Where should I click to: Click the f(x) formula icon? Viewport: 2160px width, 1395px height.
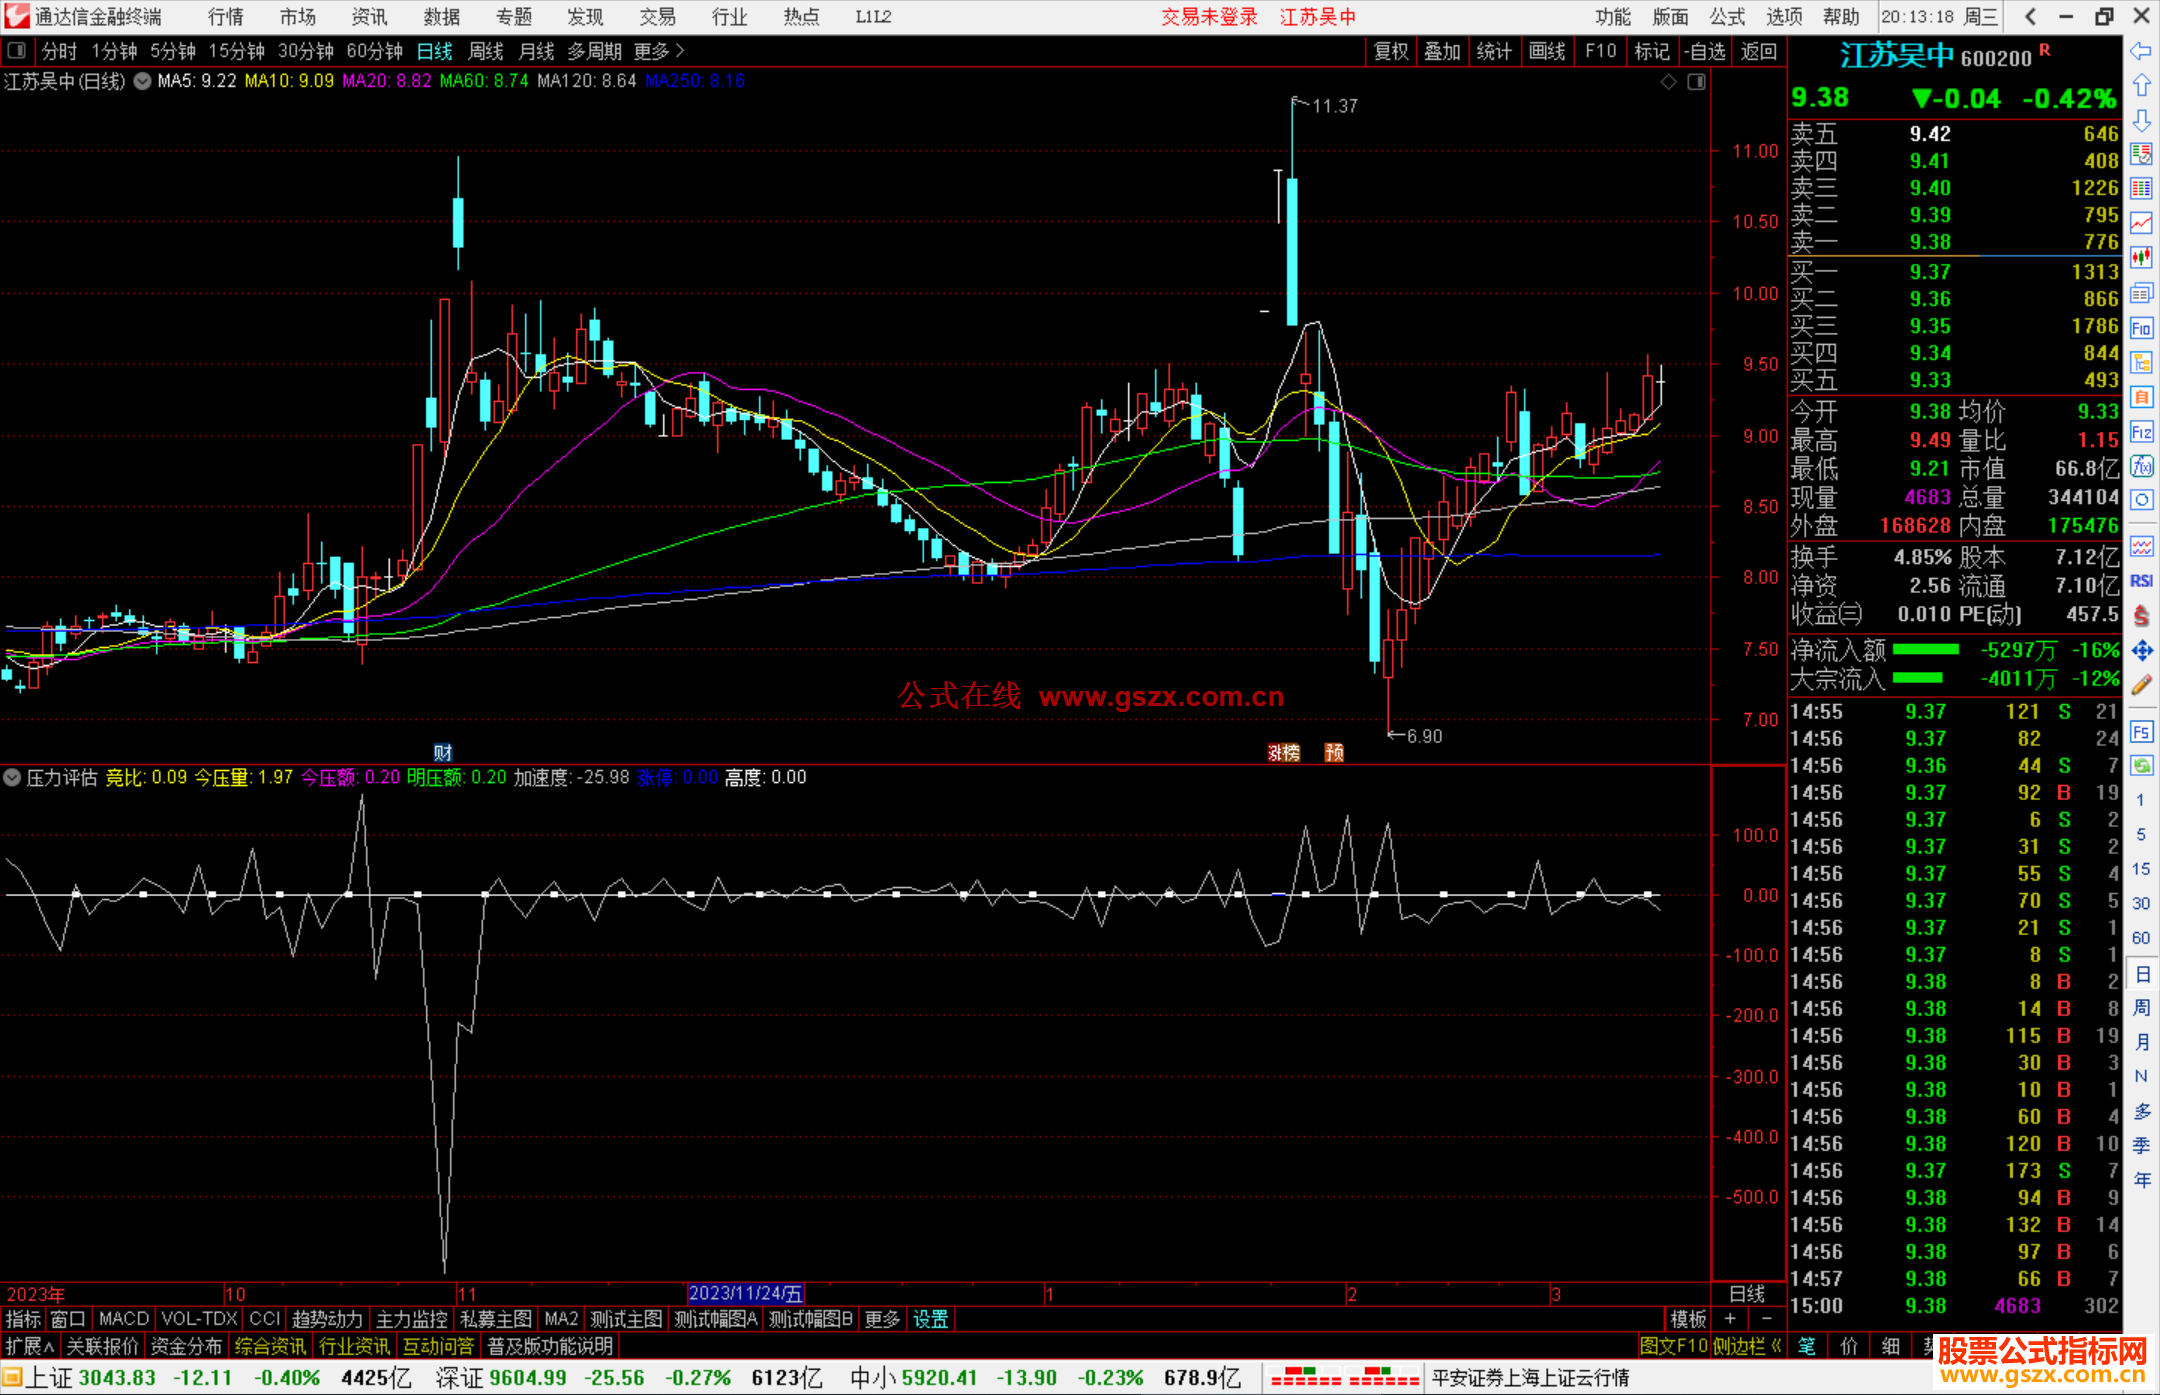pyautogui.click(x=2141, y=466)
